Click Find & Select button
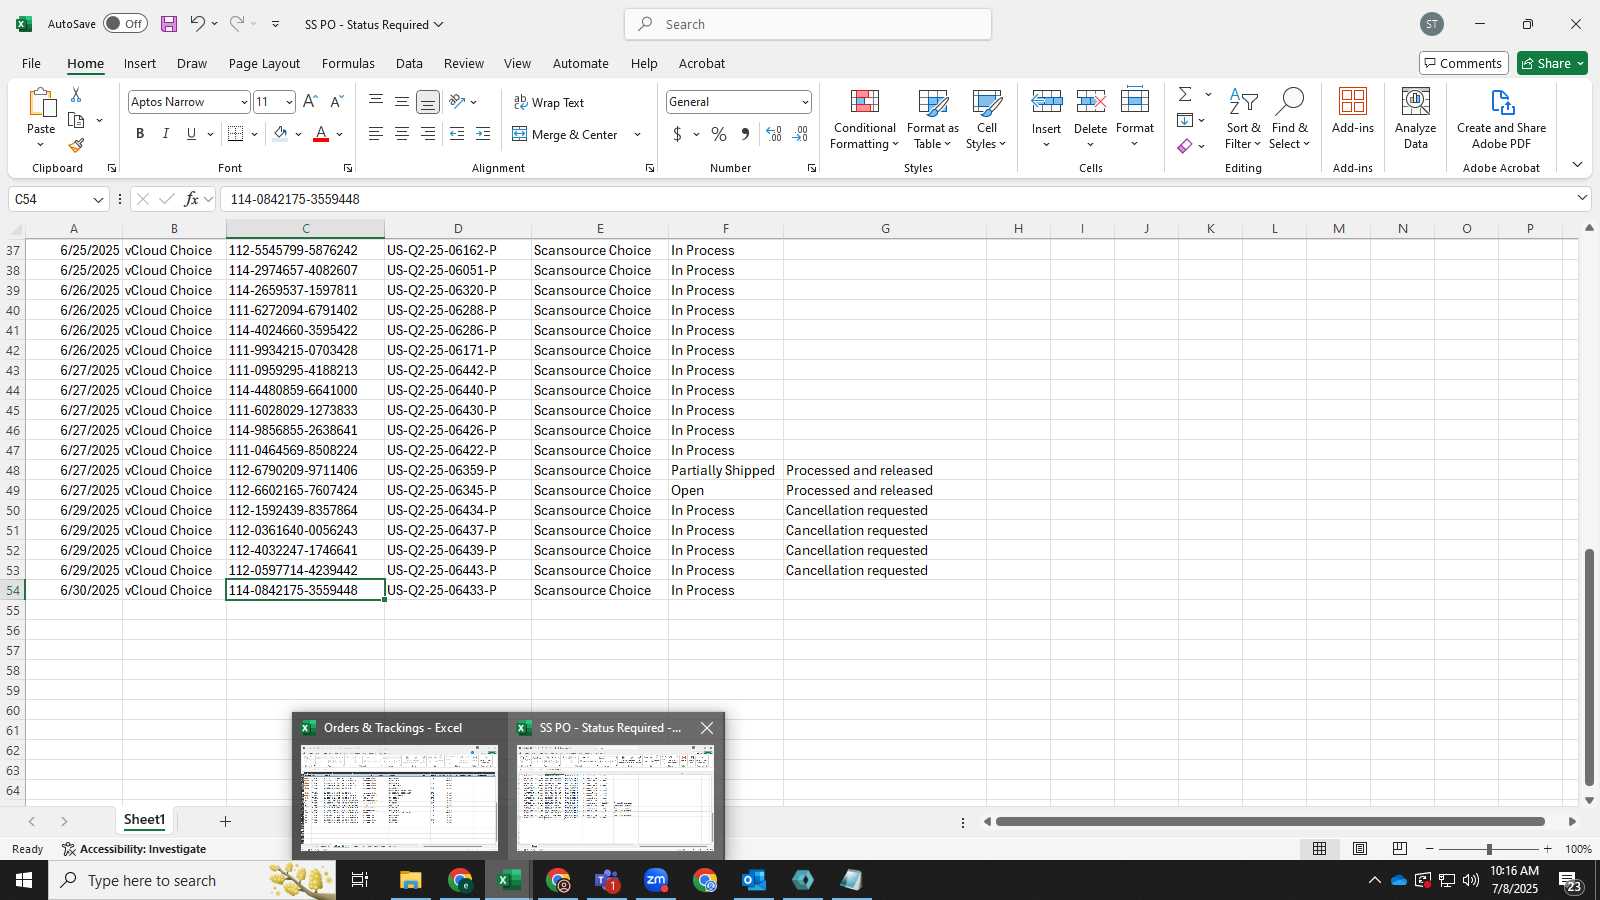The image size is (1600, 900). pos(1290,119)
